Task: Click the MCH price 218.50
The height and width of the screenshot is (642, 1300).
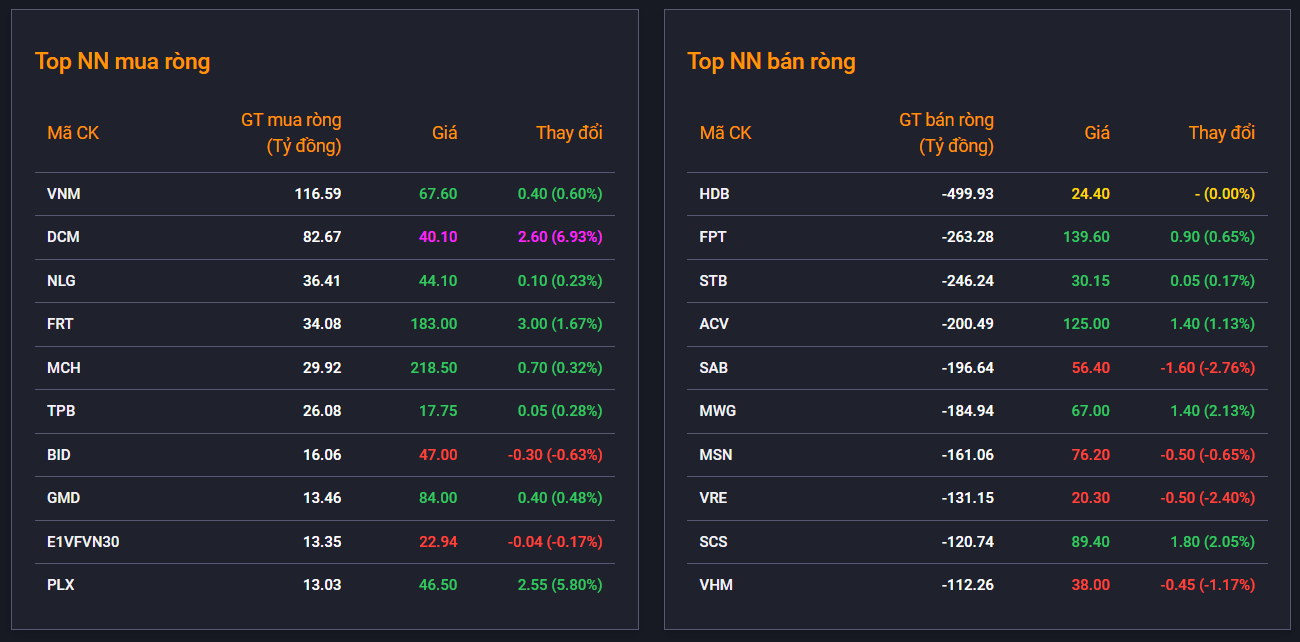Action: [434, 368]
